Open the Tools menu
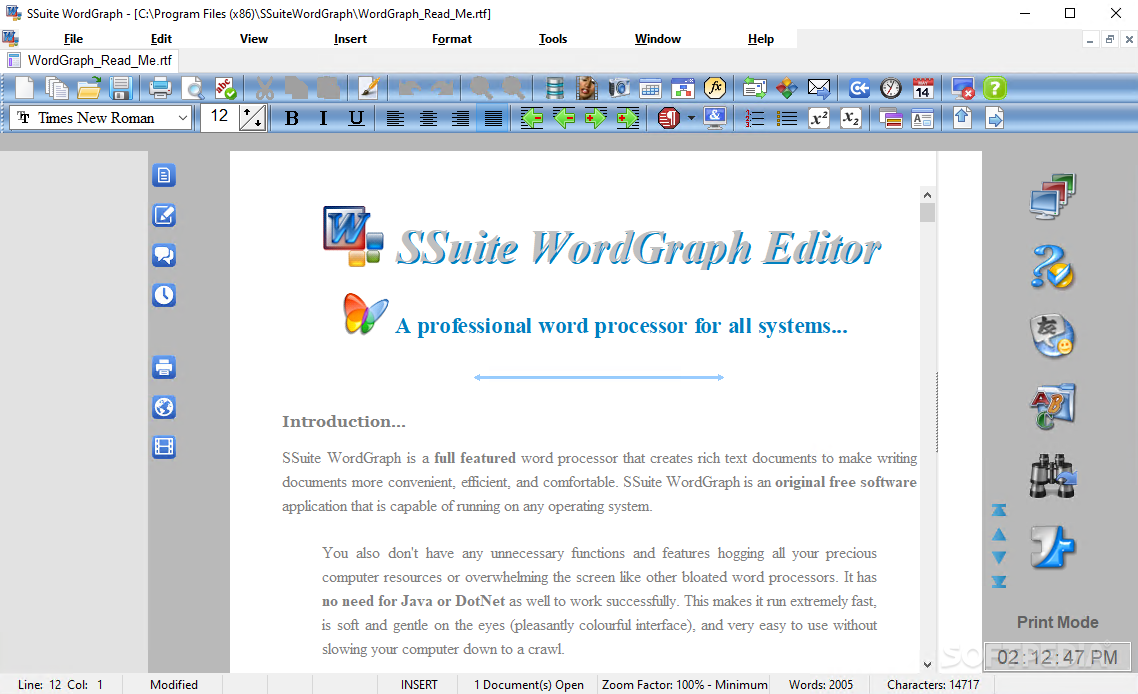1138x694 pixels. coord(553,39)
